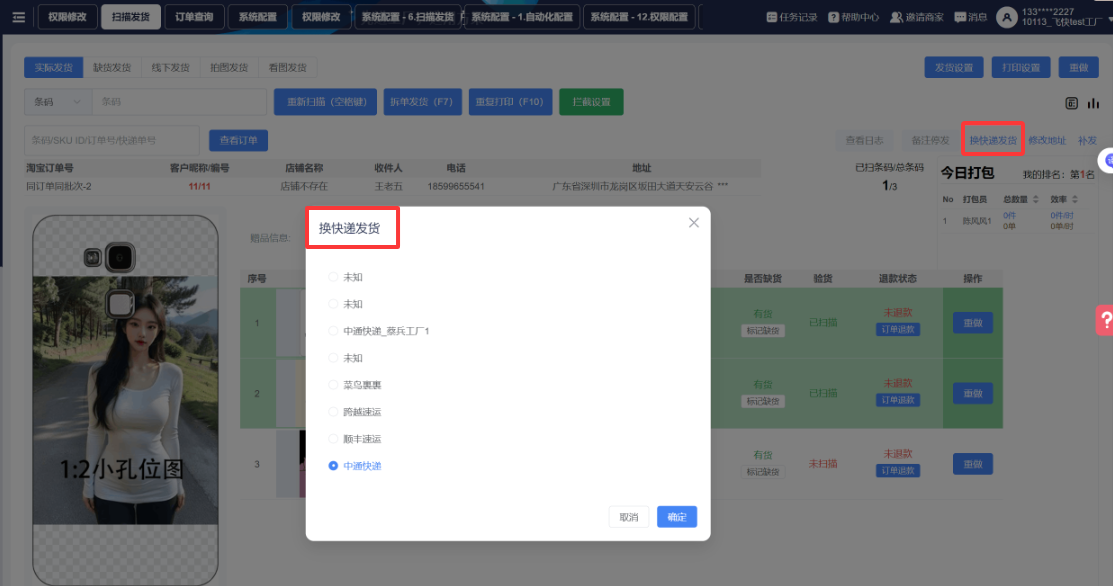Screen dimensions: 1113x586
Task: Click the 补发 link
Action: point(1087,140)
